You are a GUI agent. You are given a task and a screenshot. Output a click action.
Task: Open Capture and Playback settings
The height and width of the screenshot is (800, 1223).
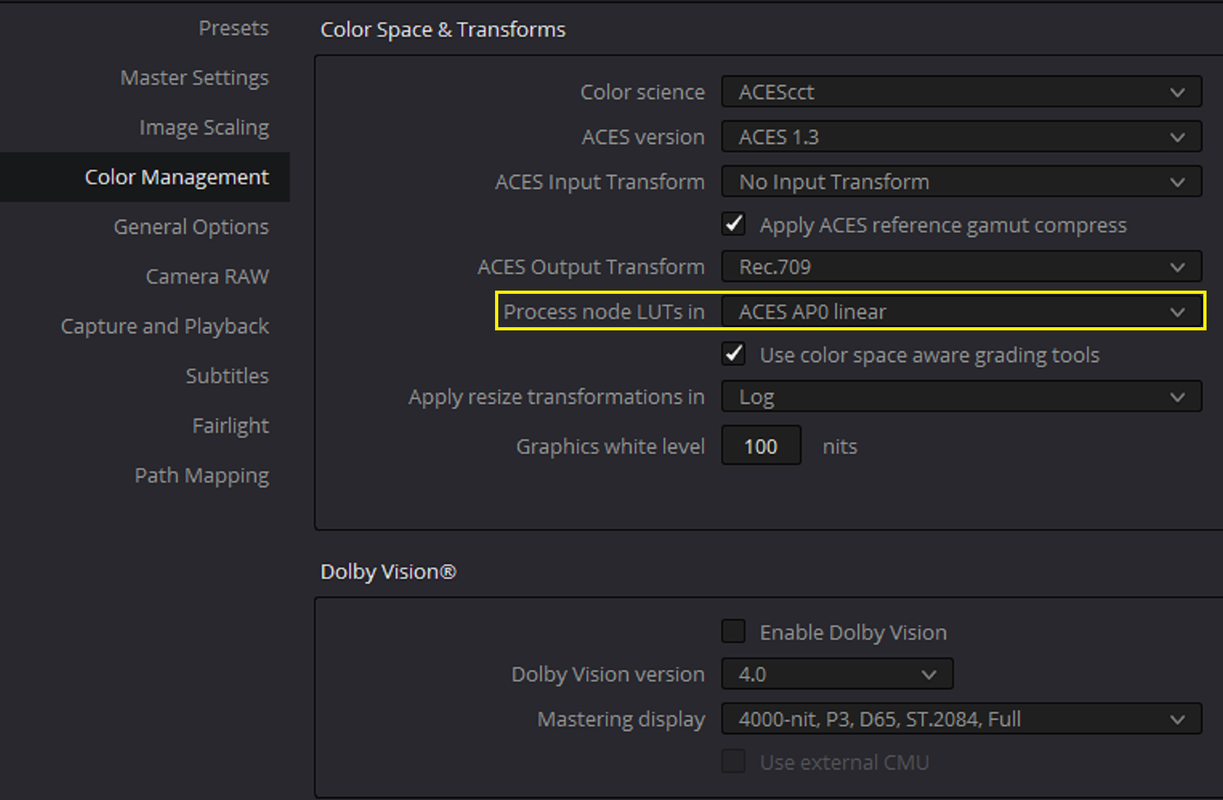(165, 327)
